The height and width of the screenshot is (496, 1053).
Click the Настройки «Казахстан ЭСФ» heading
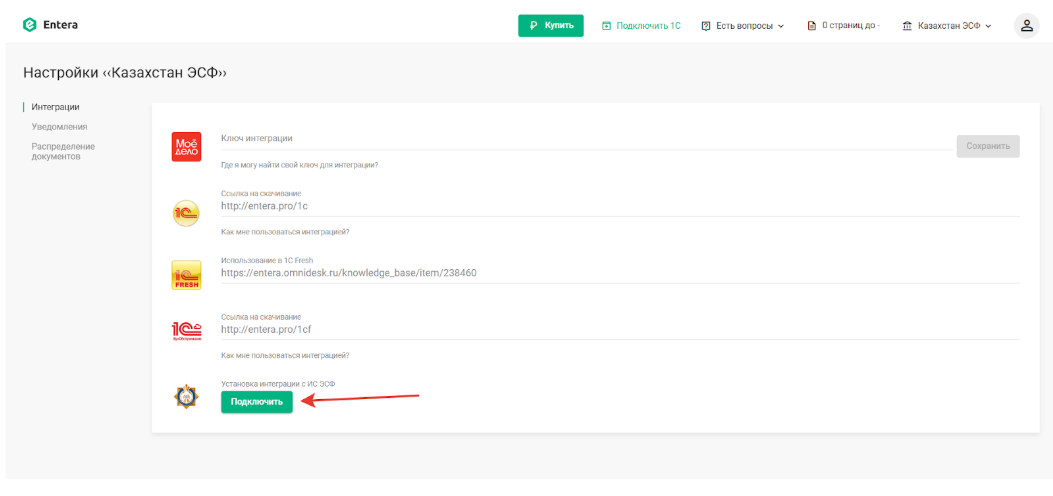(x=125, y=72)
